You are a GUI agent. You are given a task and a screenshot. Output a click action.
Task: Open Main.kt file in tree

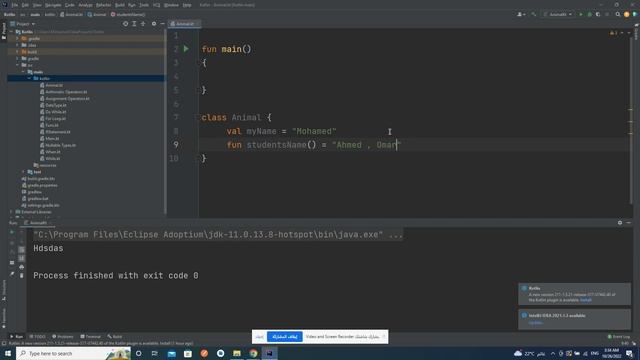(49, 138)
